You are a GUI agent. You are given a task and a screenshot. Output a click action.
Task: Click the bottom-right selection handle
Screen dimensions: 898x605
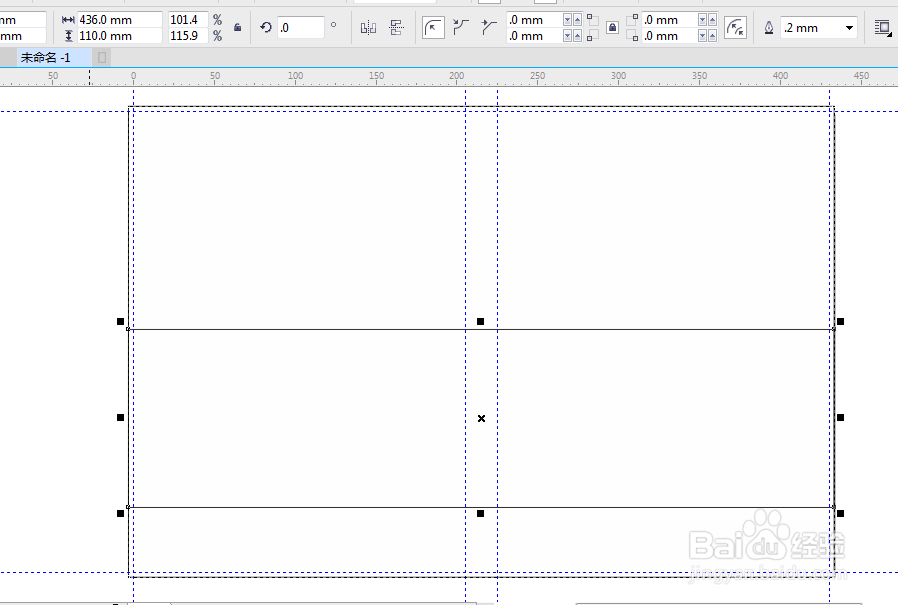click(x=840, y=513)
